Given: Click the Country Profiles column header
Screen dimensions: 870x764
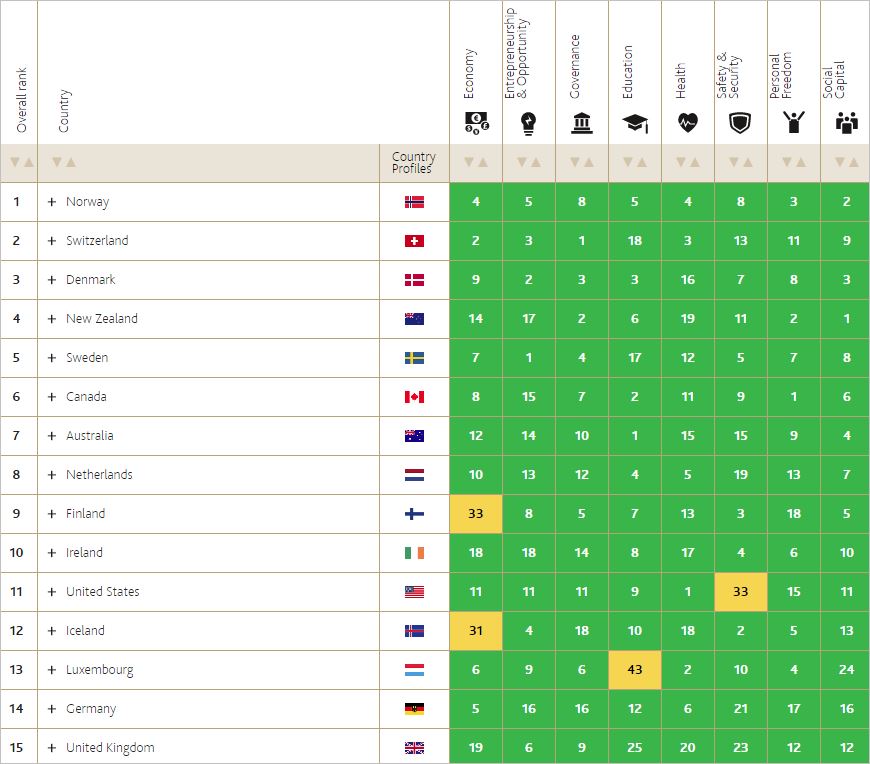Looking at the screenshot, I should [x=413, y=162].
